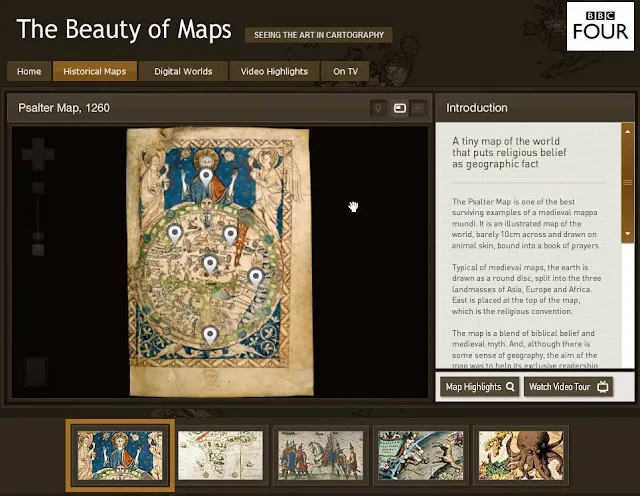Screen dimensions: 640x496
Task: Click the pin at the map's centre
Action: (x=210, y=264)
